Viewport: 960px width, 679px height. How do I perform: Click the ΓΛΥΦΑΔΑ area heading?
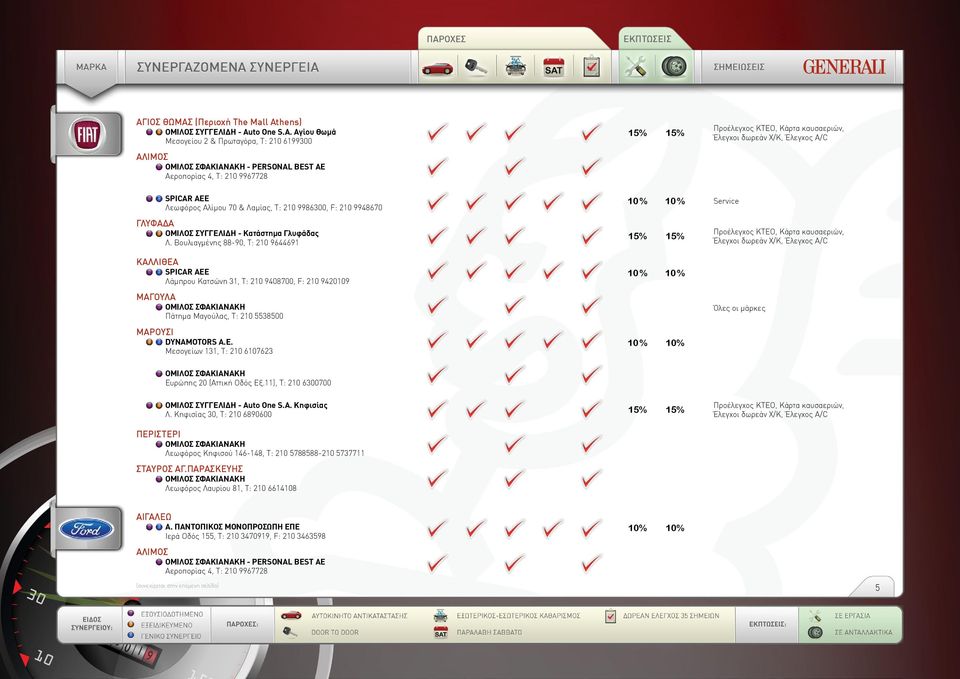[155, 223]
